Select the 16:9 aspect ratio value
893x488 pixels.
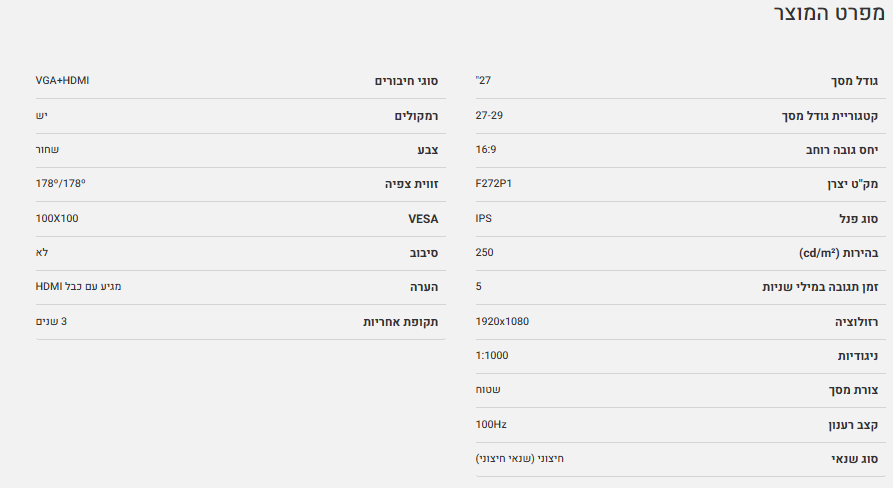point(487,149)
